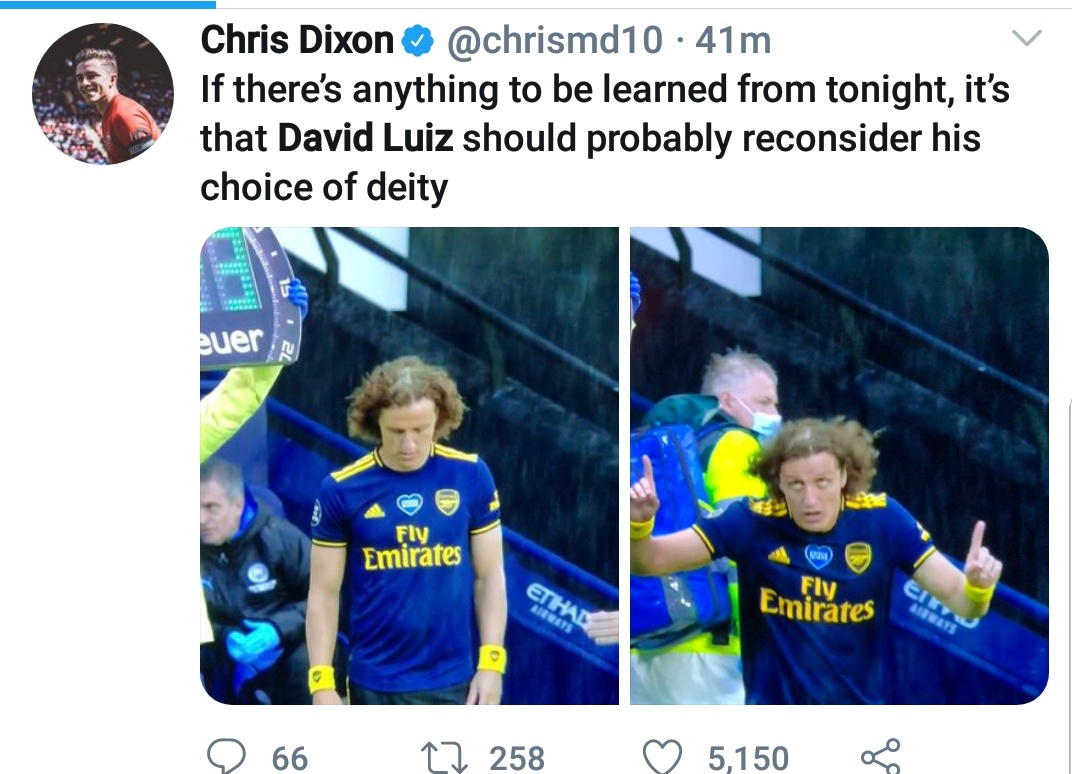The image size is (1072, 774).
Task: Open the left photo of player looking down
Action: (x=410, y=466)
